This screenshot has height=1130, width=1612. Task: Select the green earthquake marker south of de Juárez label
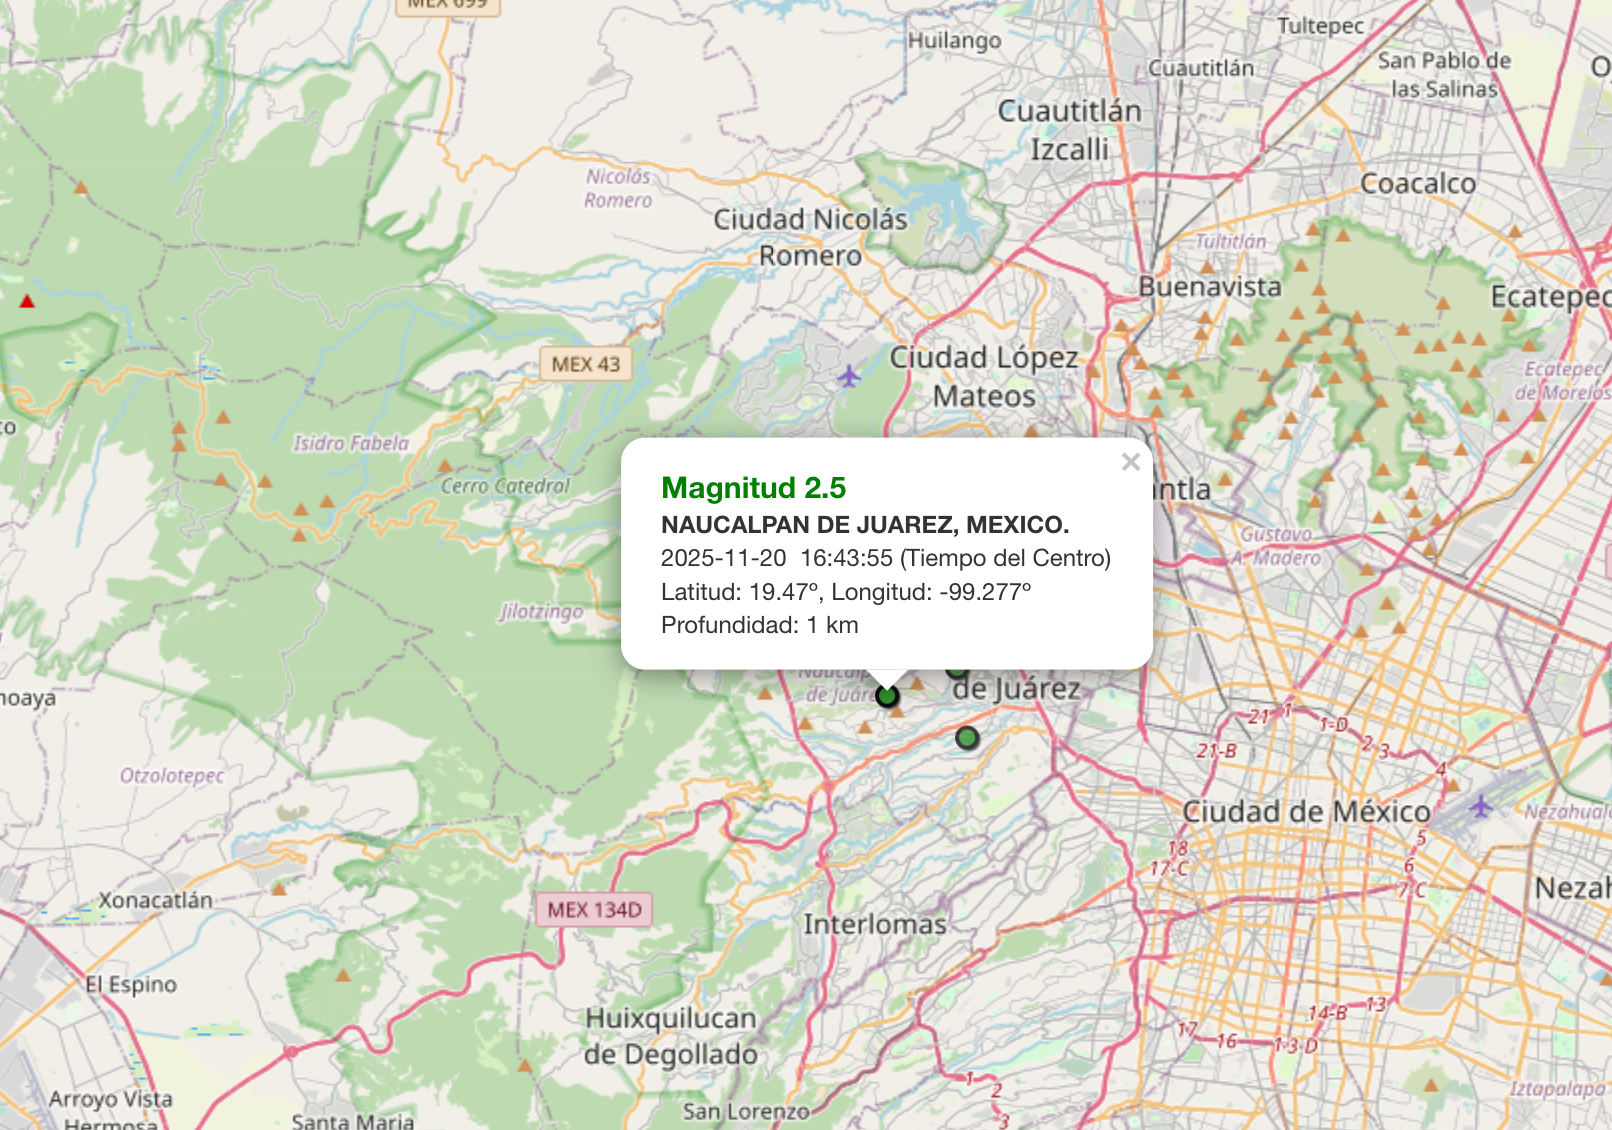(x=966, y=738)
